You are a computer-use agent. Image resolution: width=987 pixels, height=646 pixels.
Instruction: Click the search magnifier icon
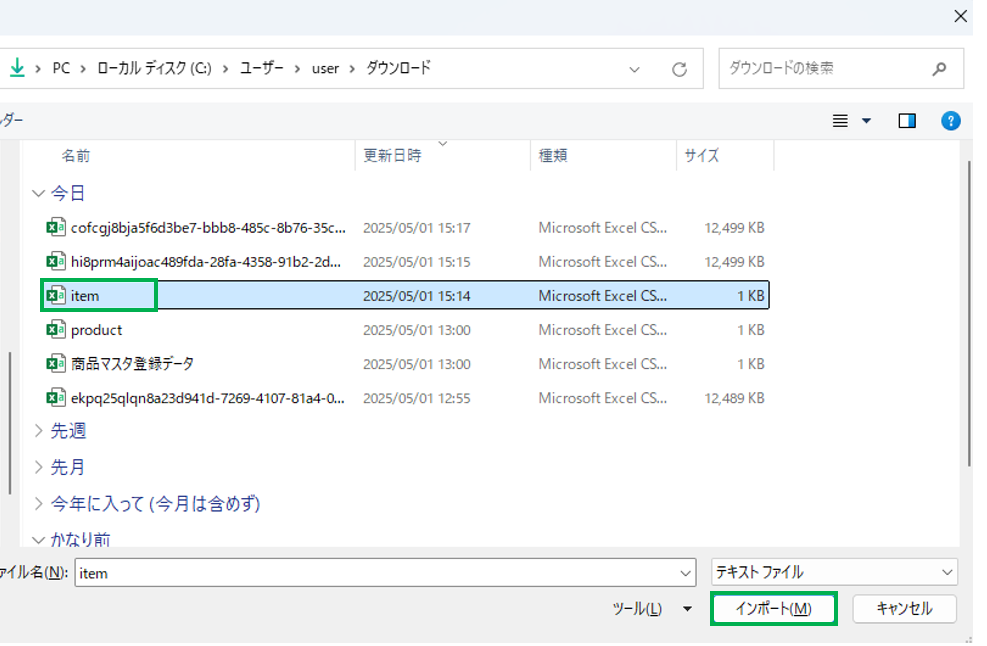point(939,69)
